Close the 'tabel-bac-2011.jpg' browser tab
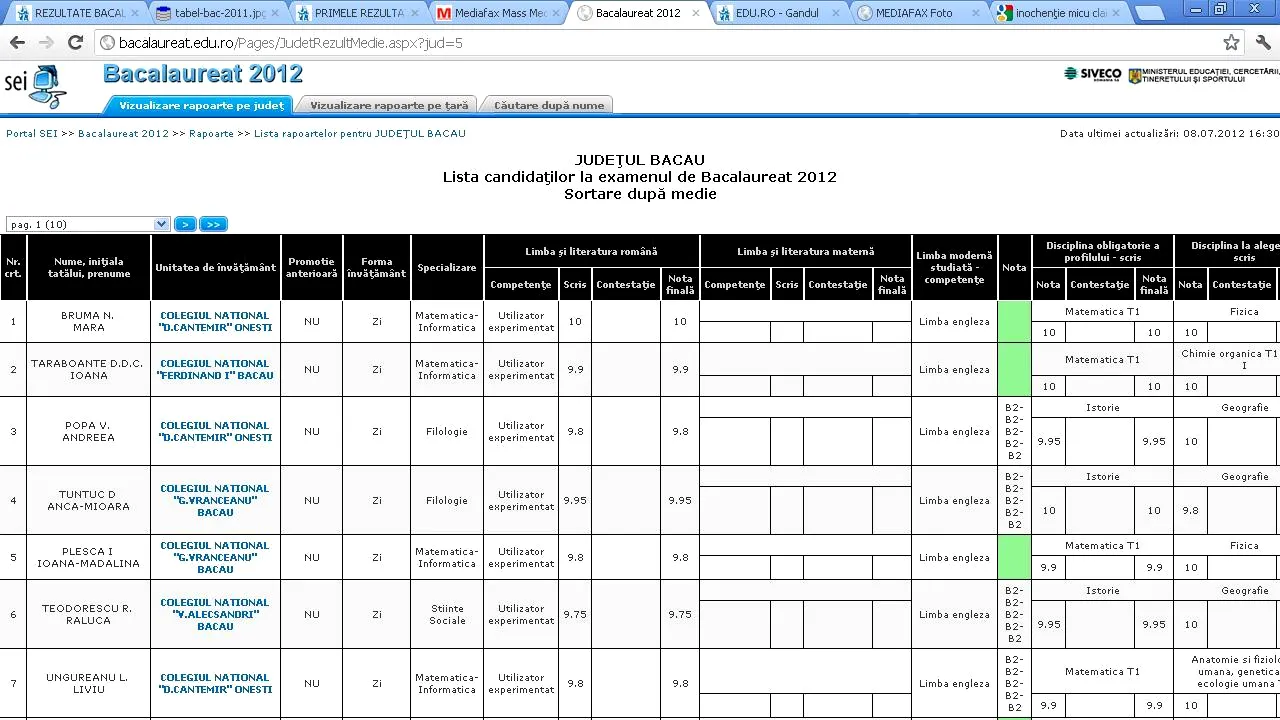The image size is (1280, 720). tap(276, 13)
